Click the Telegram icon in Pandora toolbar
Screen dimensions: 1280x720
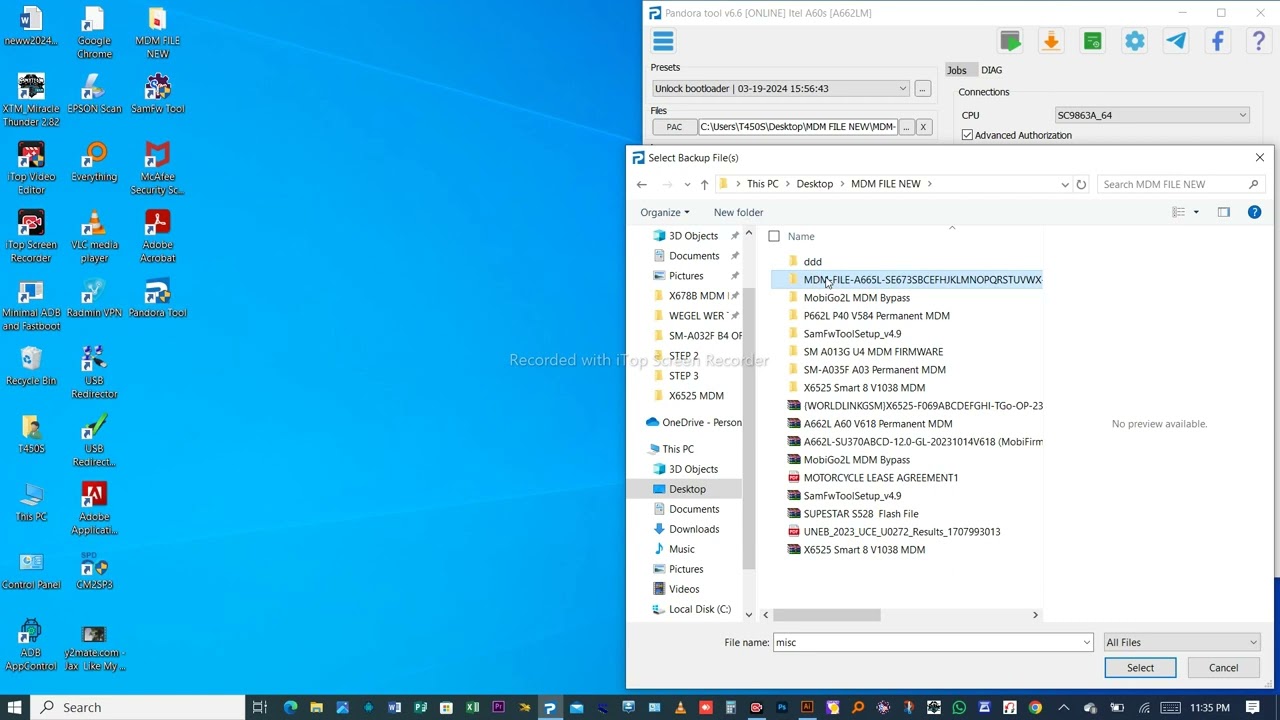[1176, 41]
